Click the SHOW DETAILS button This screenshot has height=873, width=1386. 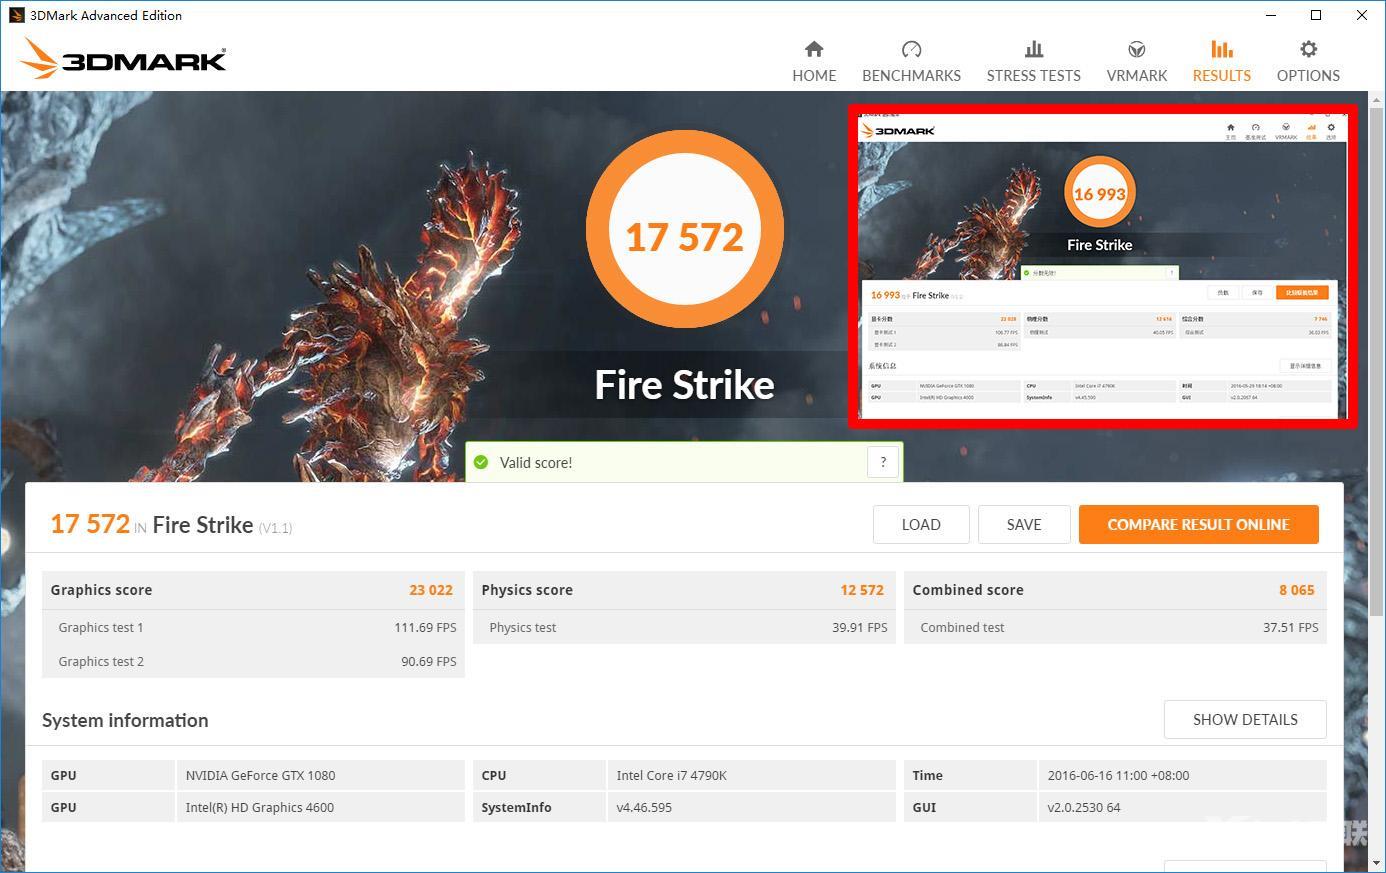[x=1245, y=719]
